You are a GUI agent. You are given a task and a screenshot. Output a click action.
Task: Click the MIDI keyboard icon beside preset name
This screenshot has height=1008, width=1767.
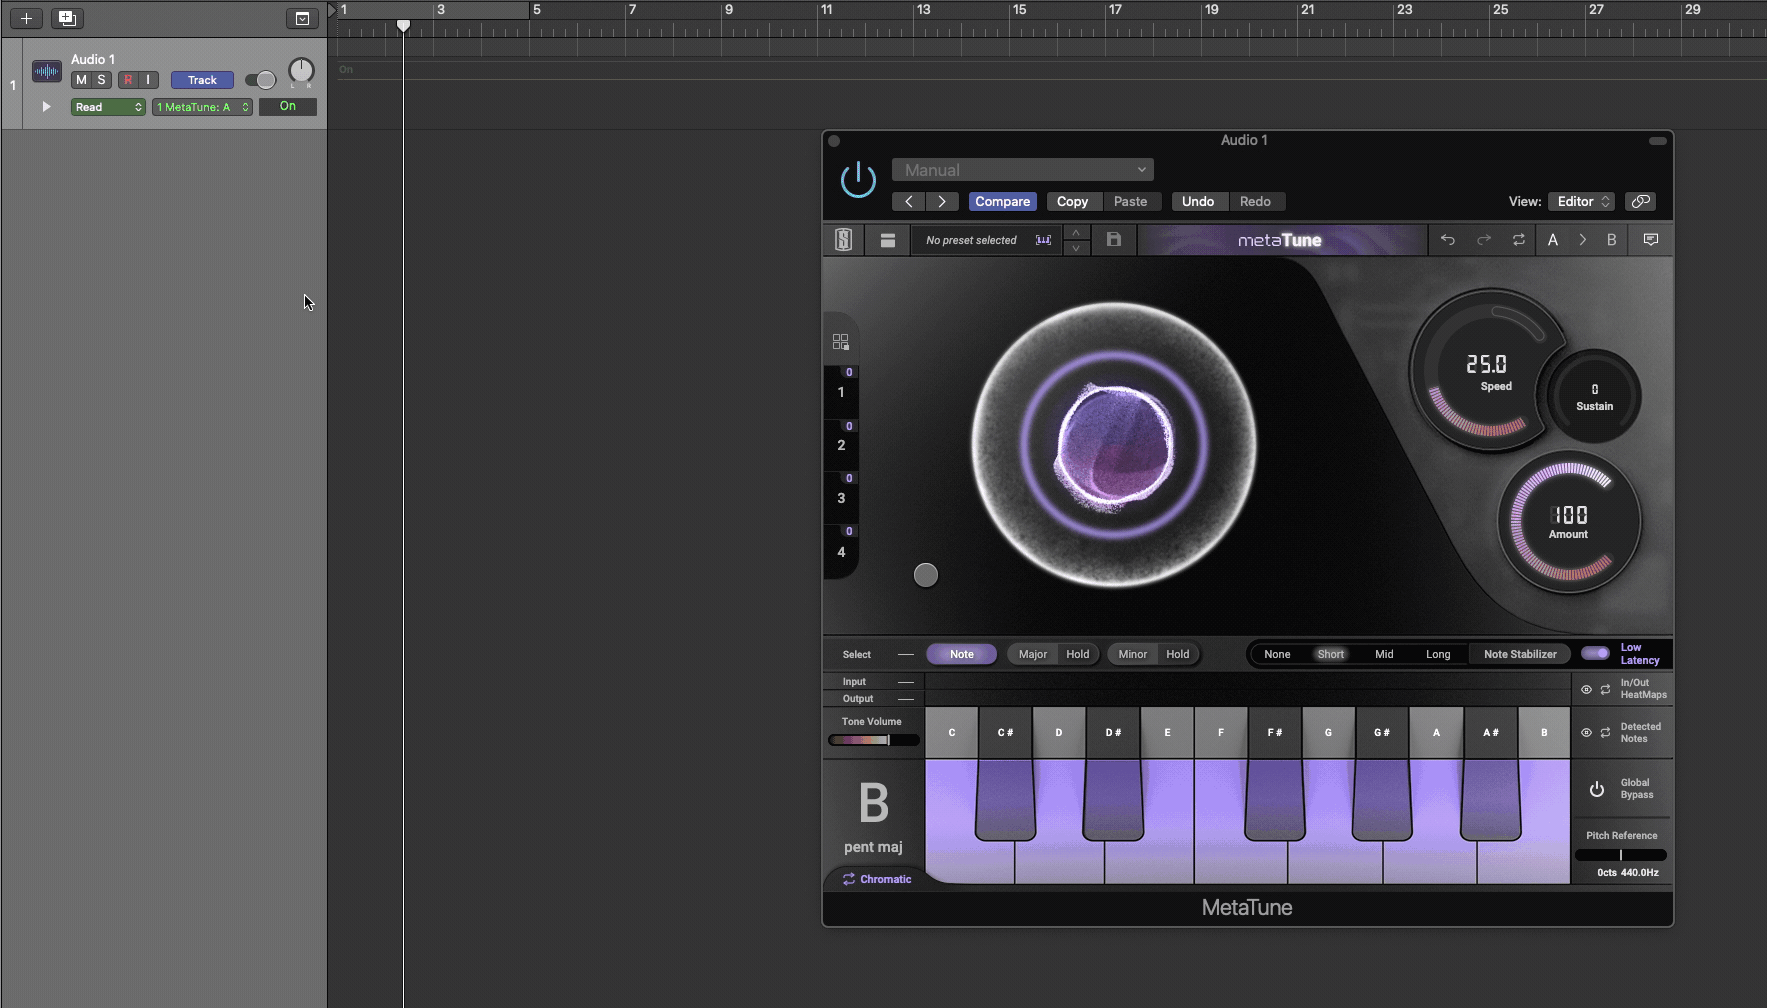coord(1043,240)
